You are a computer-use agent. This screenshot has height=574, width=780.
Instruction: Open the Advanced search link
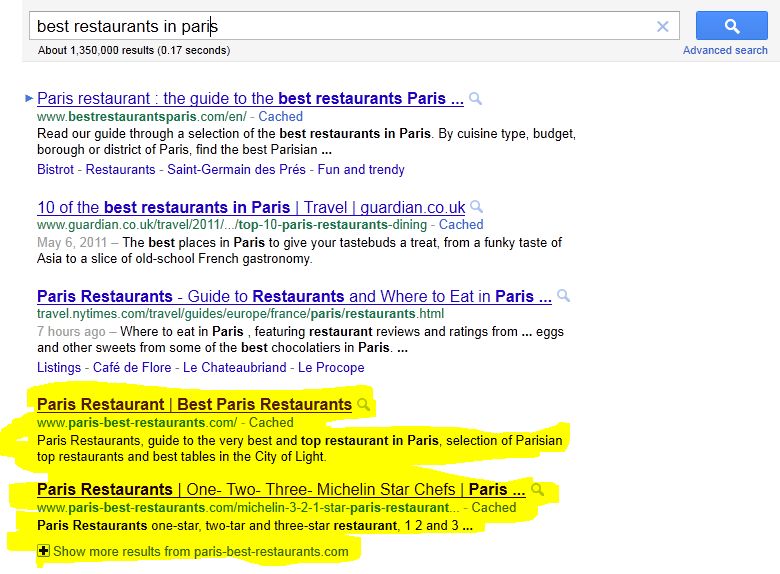pos(725,50)
